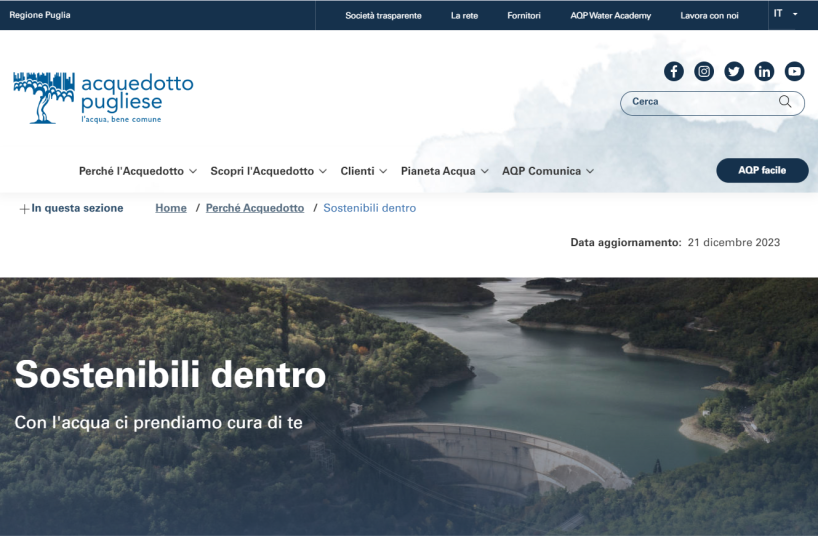Screen dimensions: 818x539
Task: Open the Twitter social icon
Action: (734, 71)
